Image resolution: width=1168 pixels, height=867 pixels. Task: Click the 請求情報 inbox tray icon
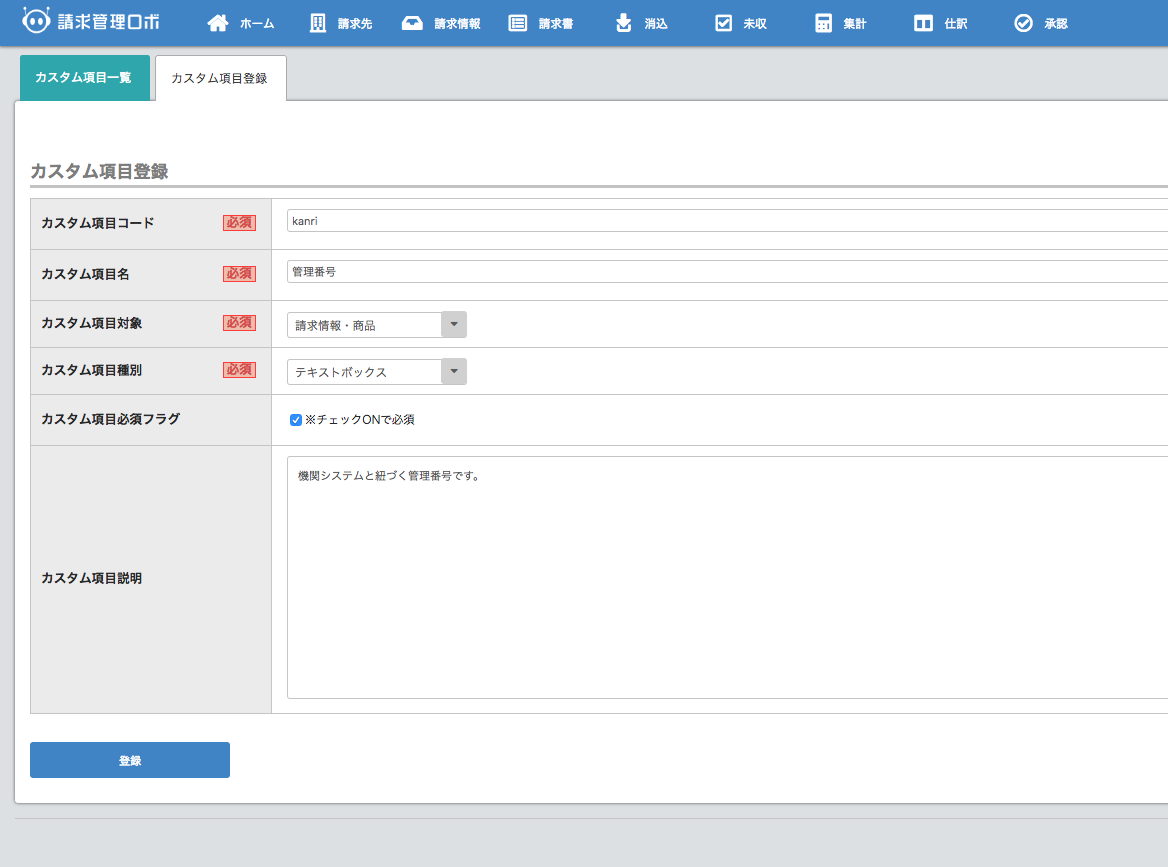coord(412,23)
